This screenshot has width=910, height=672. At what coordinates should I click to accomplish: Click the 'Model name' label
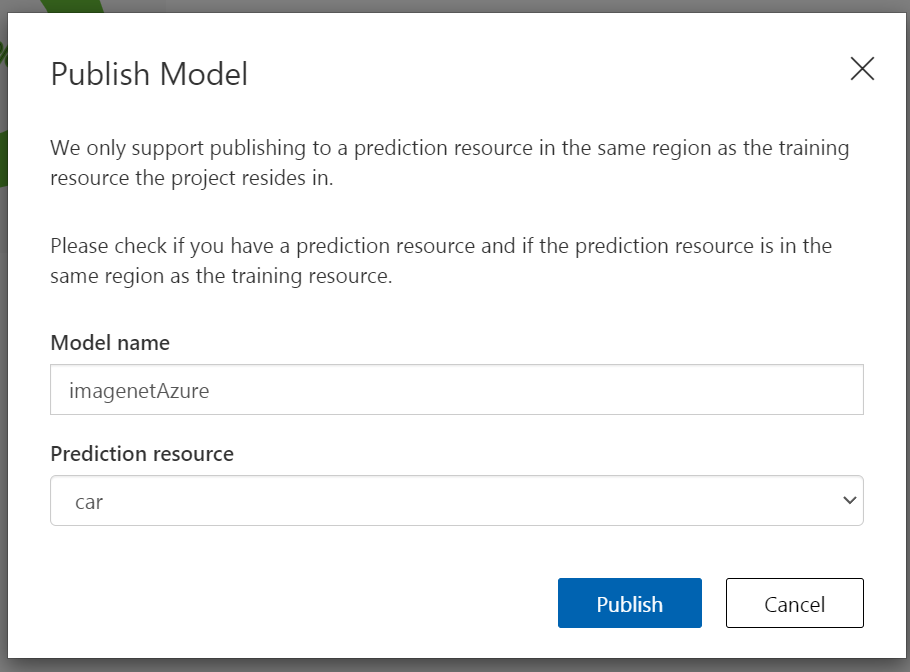pyautogui.click(x=110, y=342)
